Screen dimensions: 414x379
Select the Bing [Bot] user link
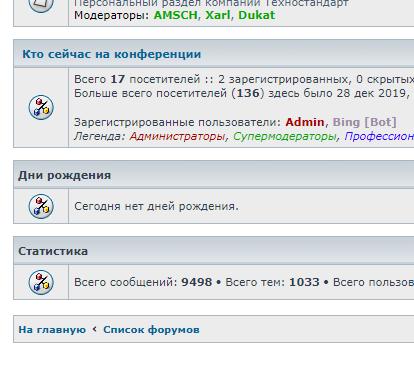click(x=364, y=122)
